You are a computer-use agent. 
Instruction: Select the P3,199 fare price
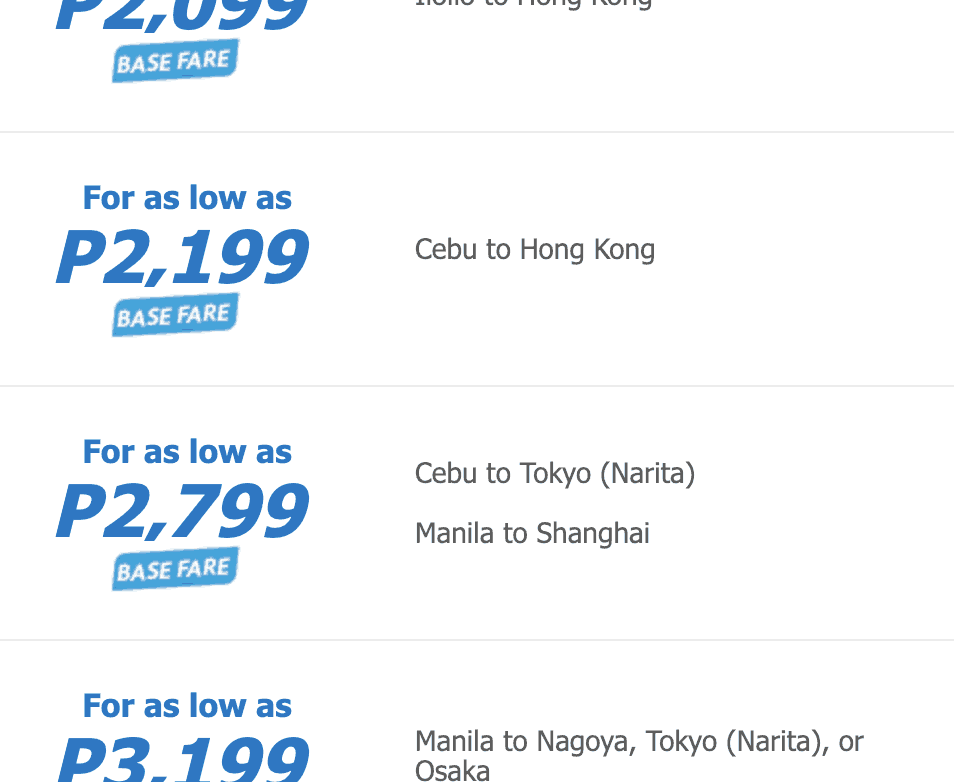182,762
